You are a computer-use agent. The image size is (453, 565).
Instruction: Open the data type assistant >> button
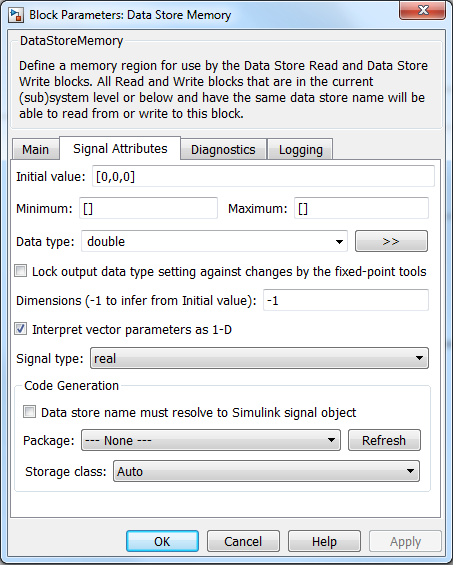click(391, 241)
